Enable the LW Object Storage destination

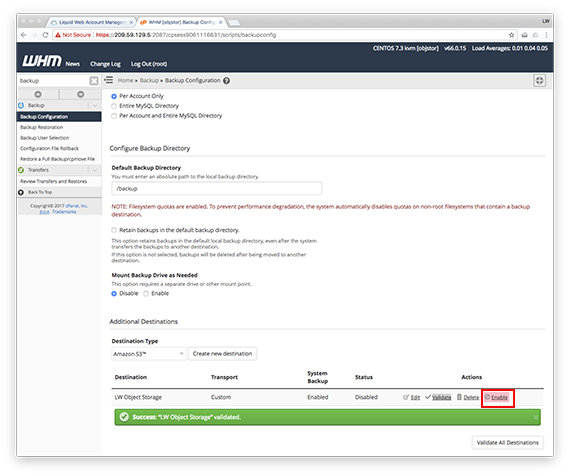[497, 397]
